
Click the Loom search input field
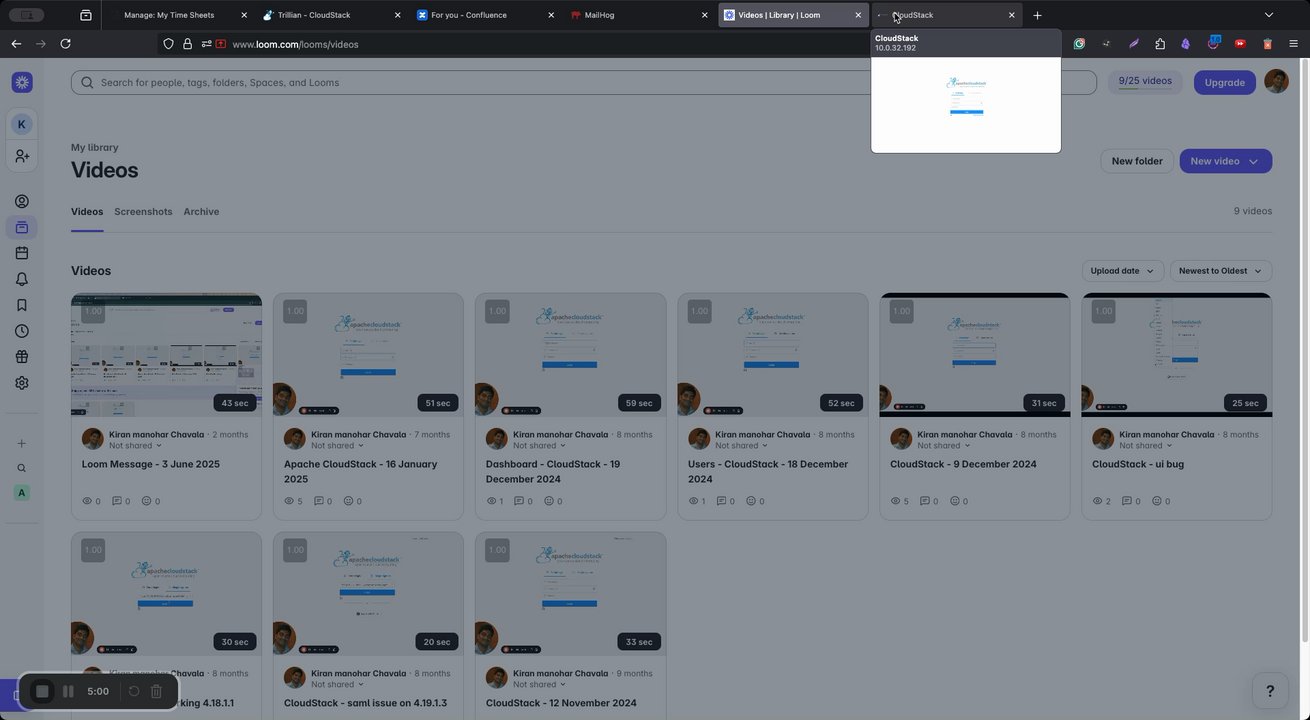coord(584,82)
